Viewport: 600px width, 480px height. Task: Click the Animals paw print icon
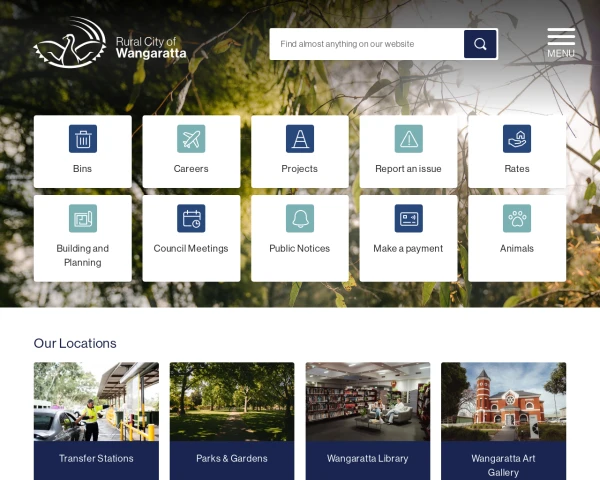517,218
